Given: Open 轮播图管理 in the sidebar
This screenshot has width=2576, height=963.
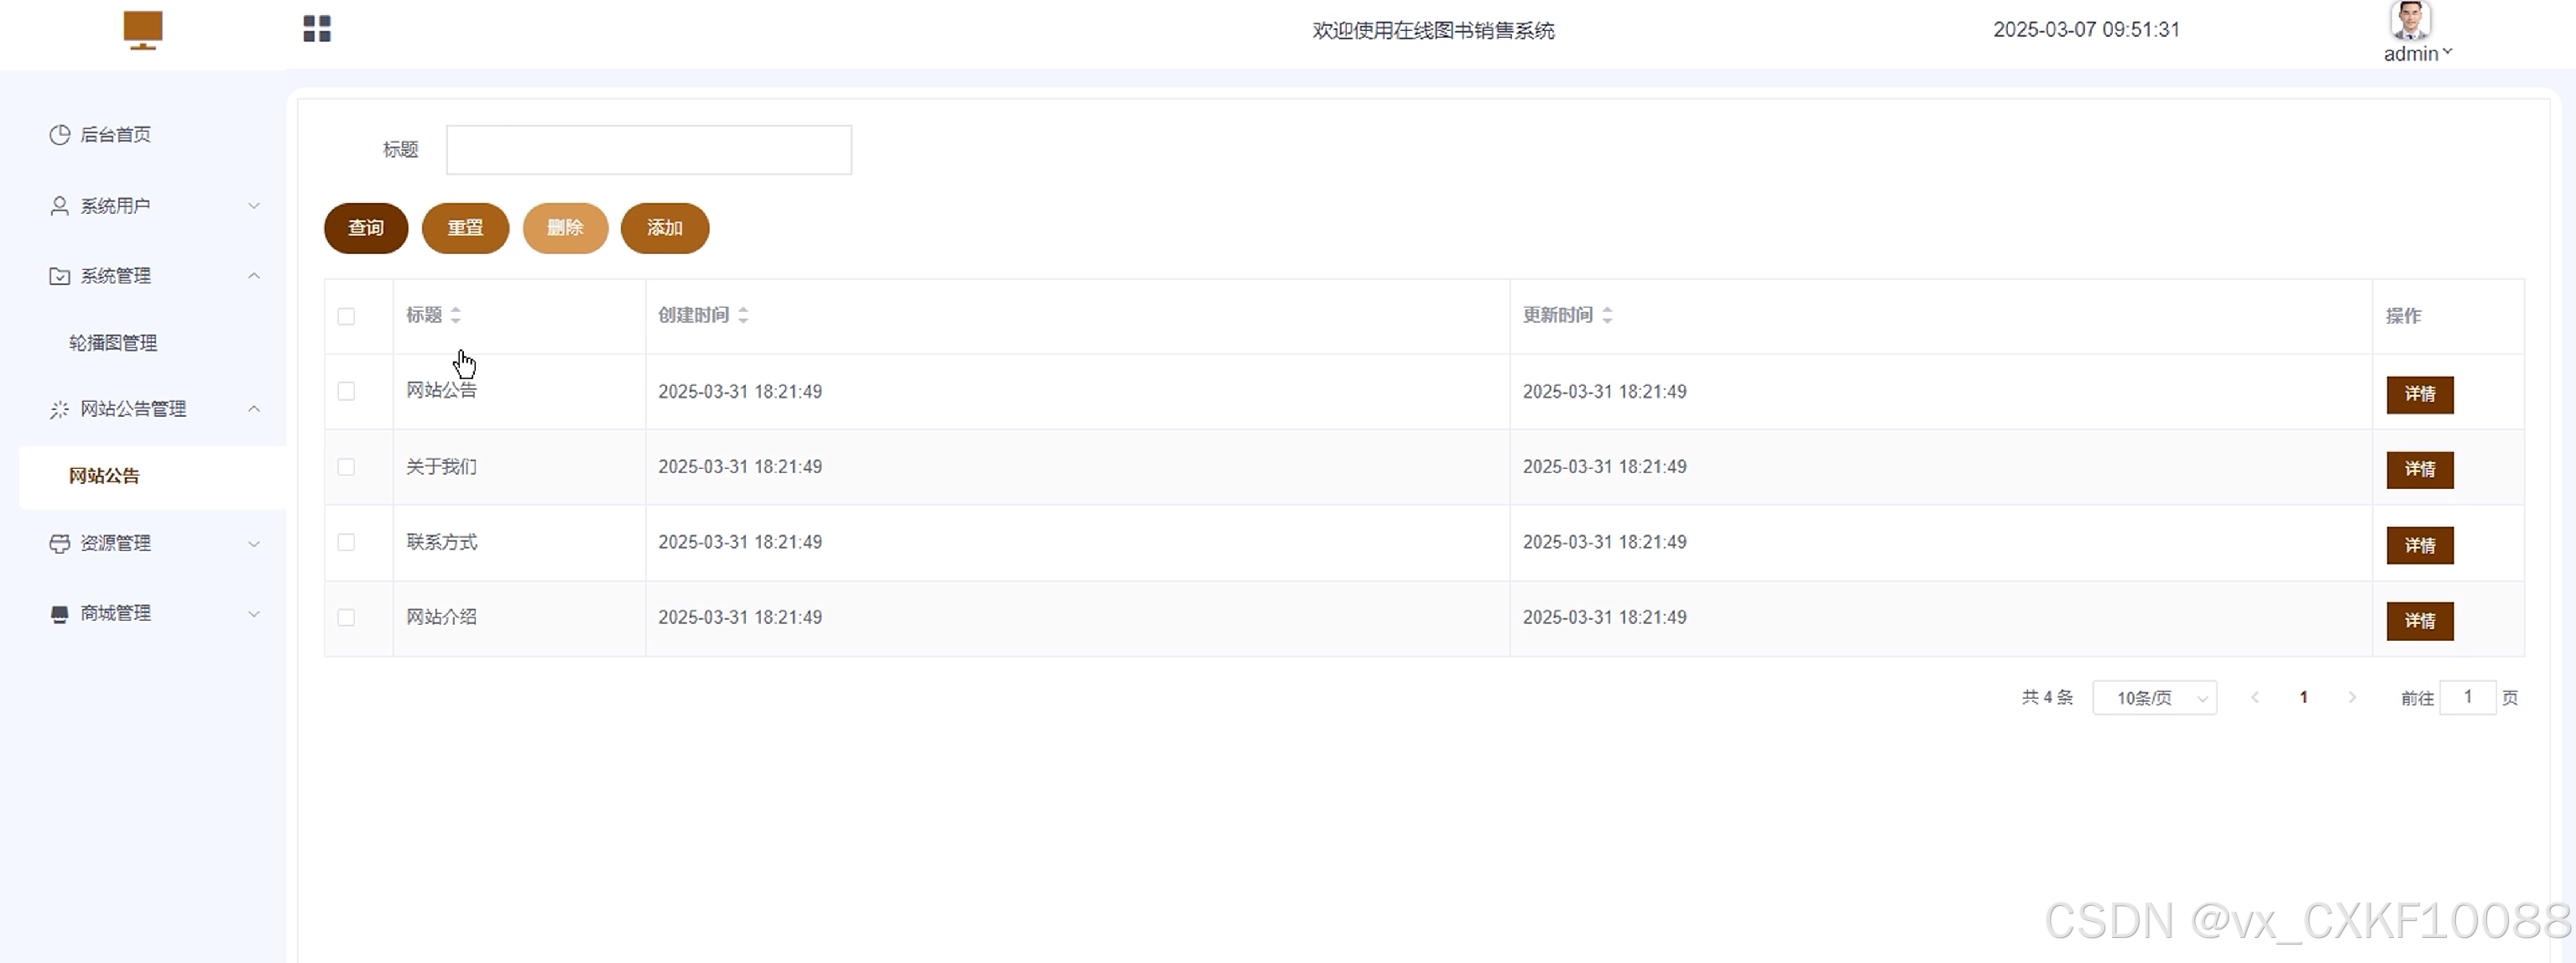Looking at the screenshot, I should [113, 343].
